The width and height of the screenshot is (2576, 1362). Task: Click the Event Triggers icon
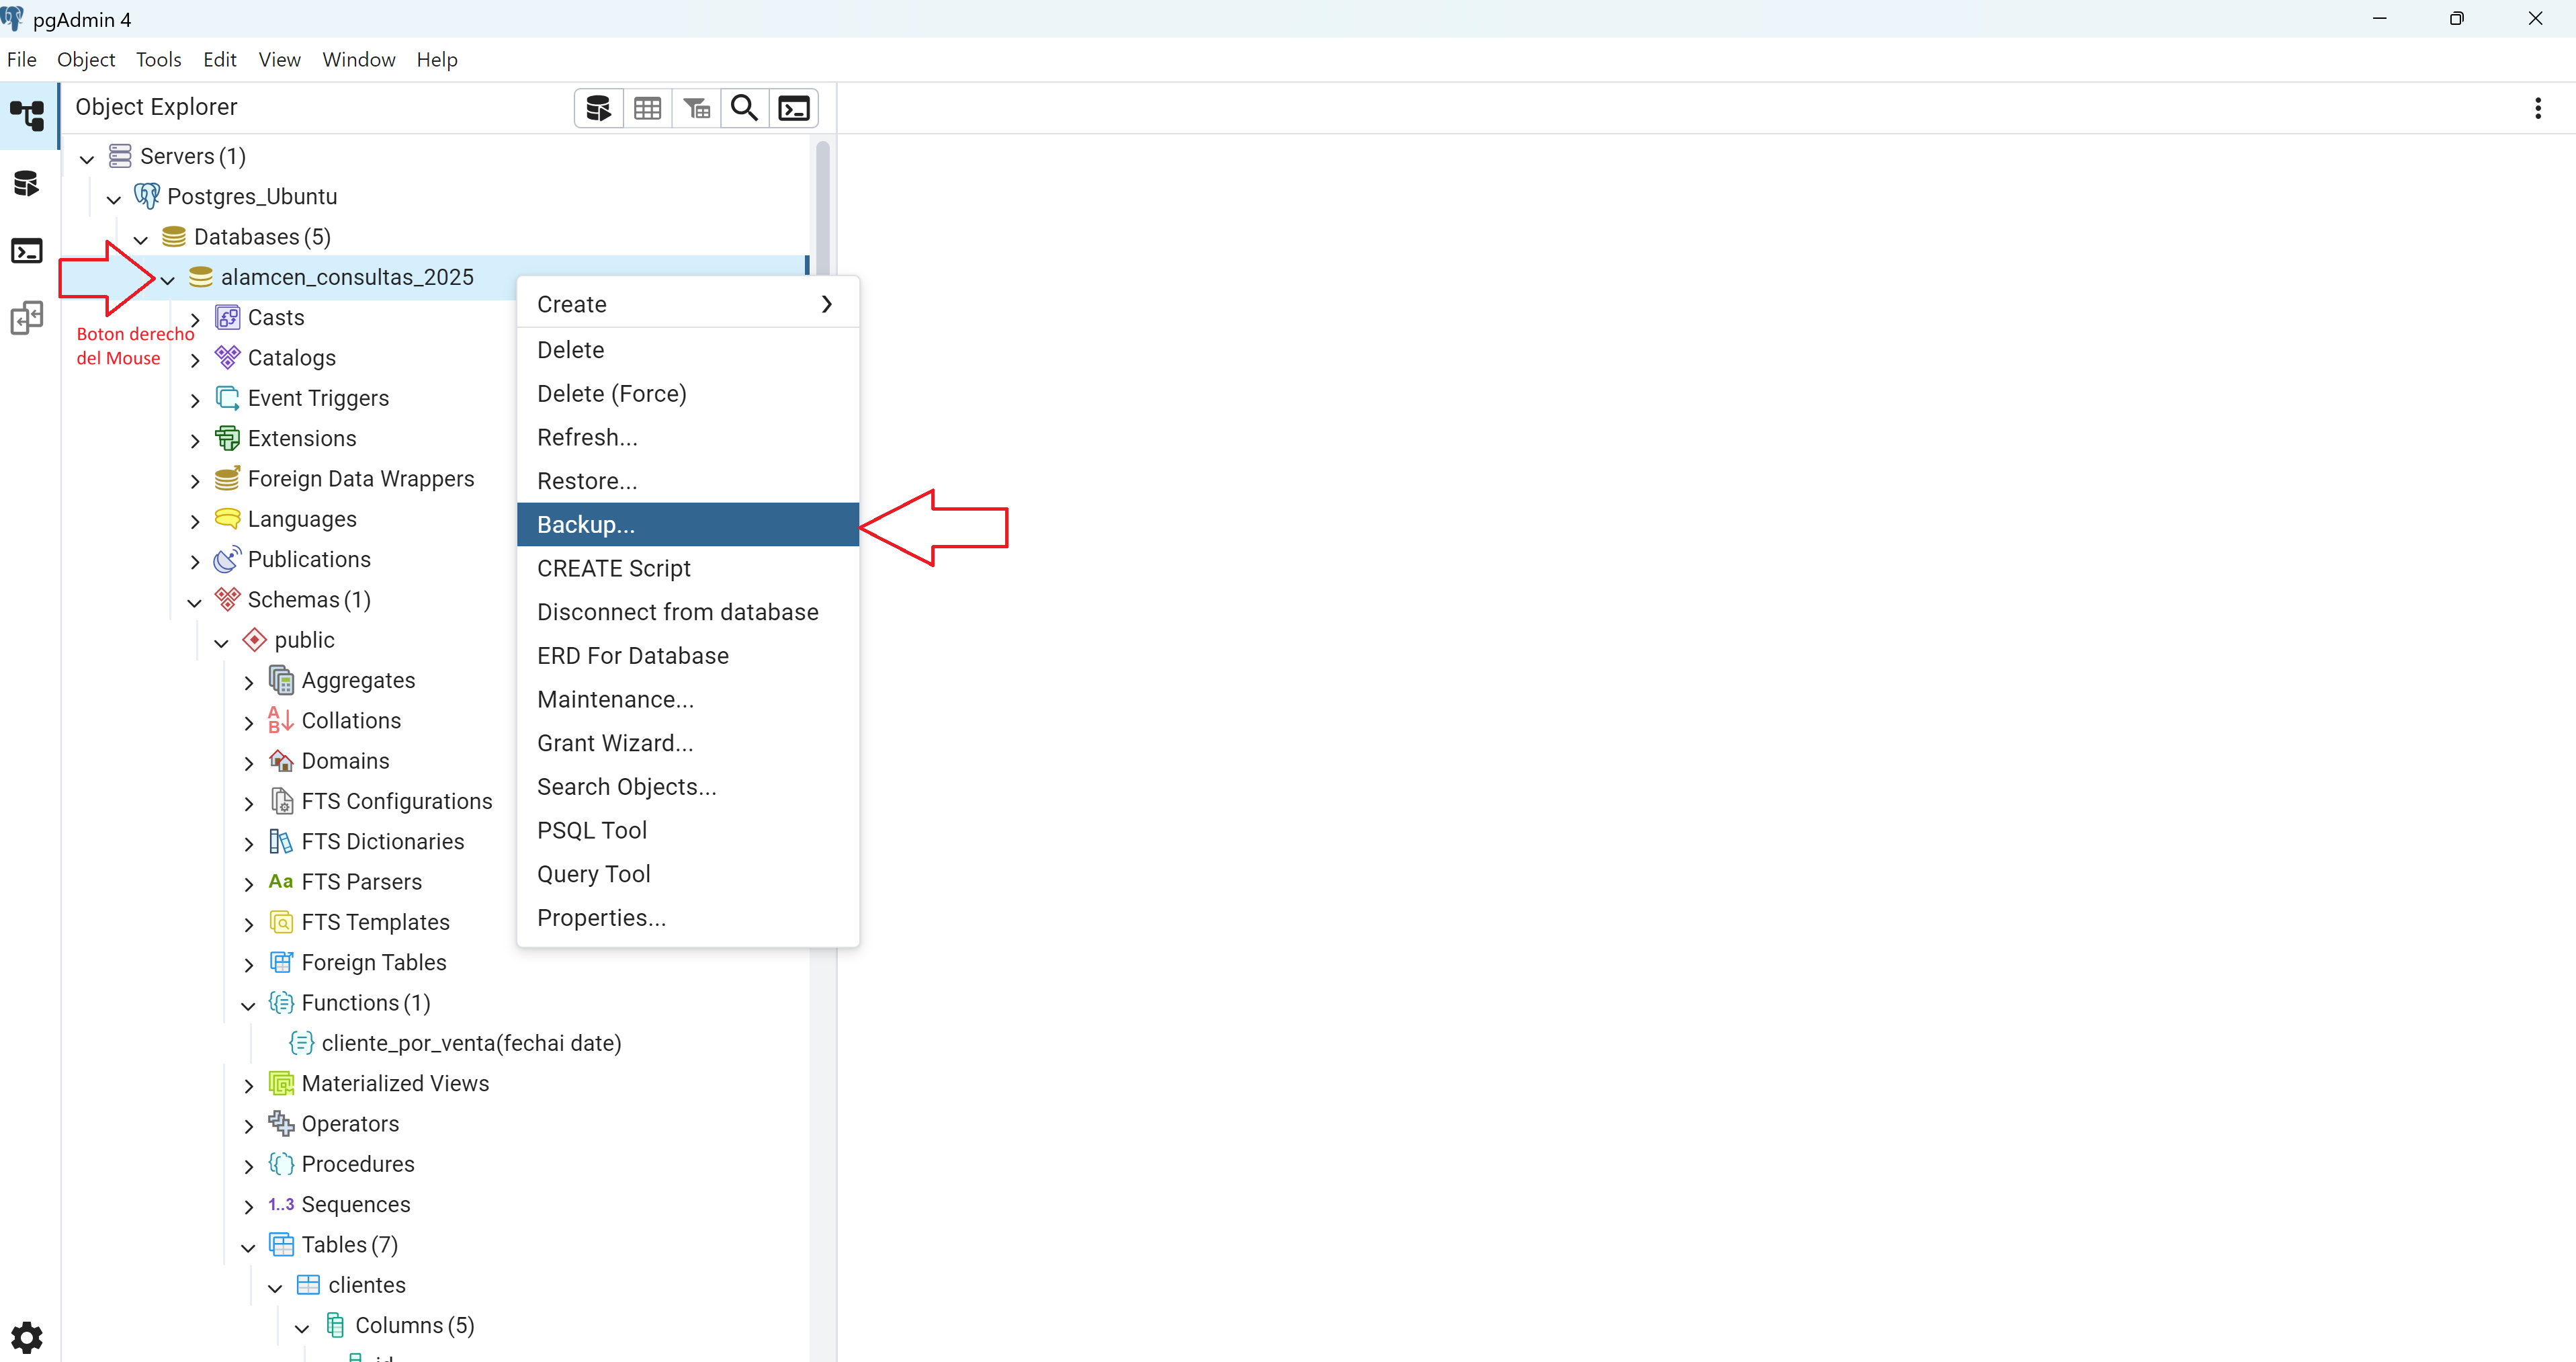(228, 398)
